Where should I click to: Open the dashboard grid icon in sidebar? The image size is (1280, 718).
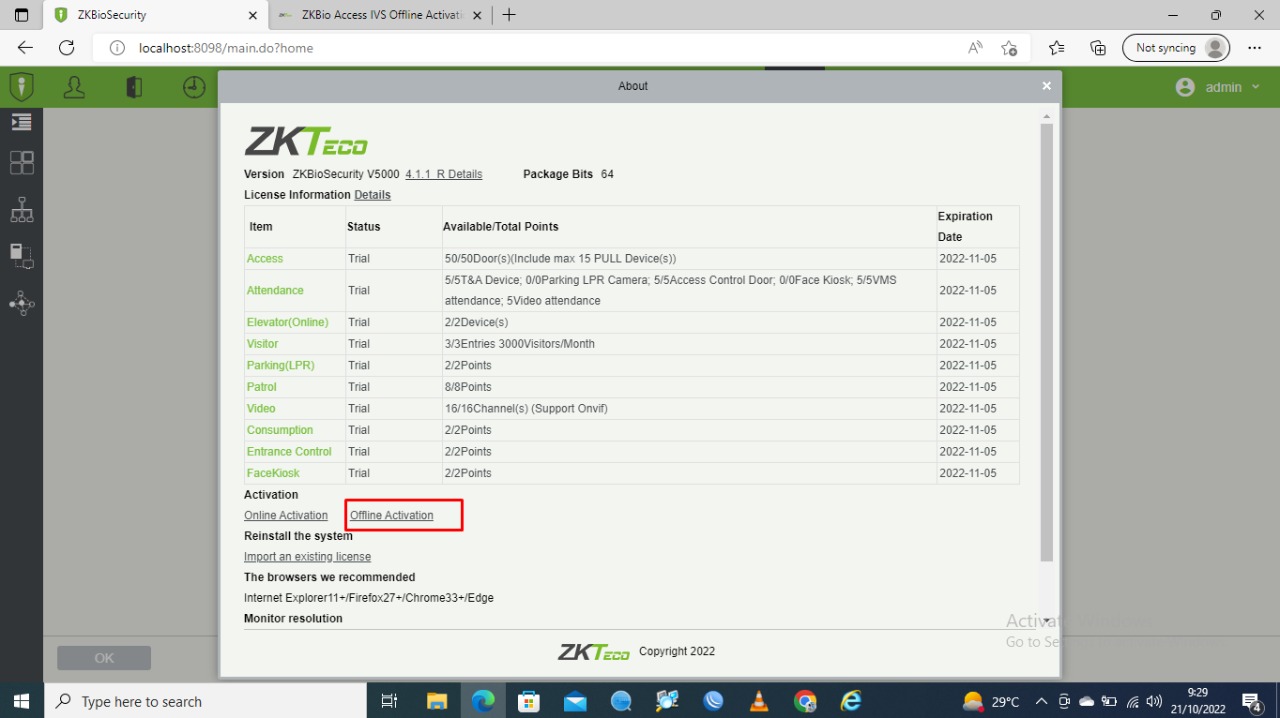[x=21, y=162]
